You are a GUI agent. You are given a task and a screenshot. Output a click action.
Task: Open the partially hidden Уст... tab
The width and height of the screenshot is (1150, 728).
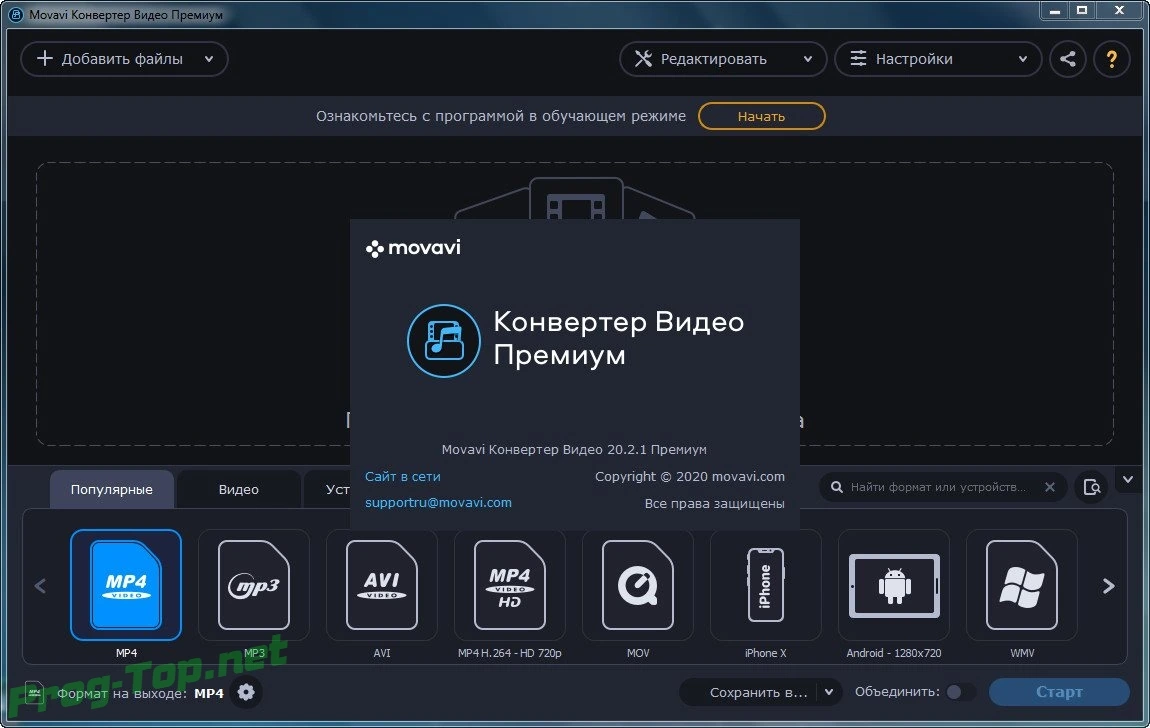pos(328,489)
